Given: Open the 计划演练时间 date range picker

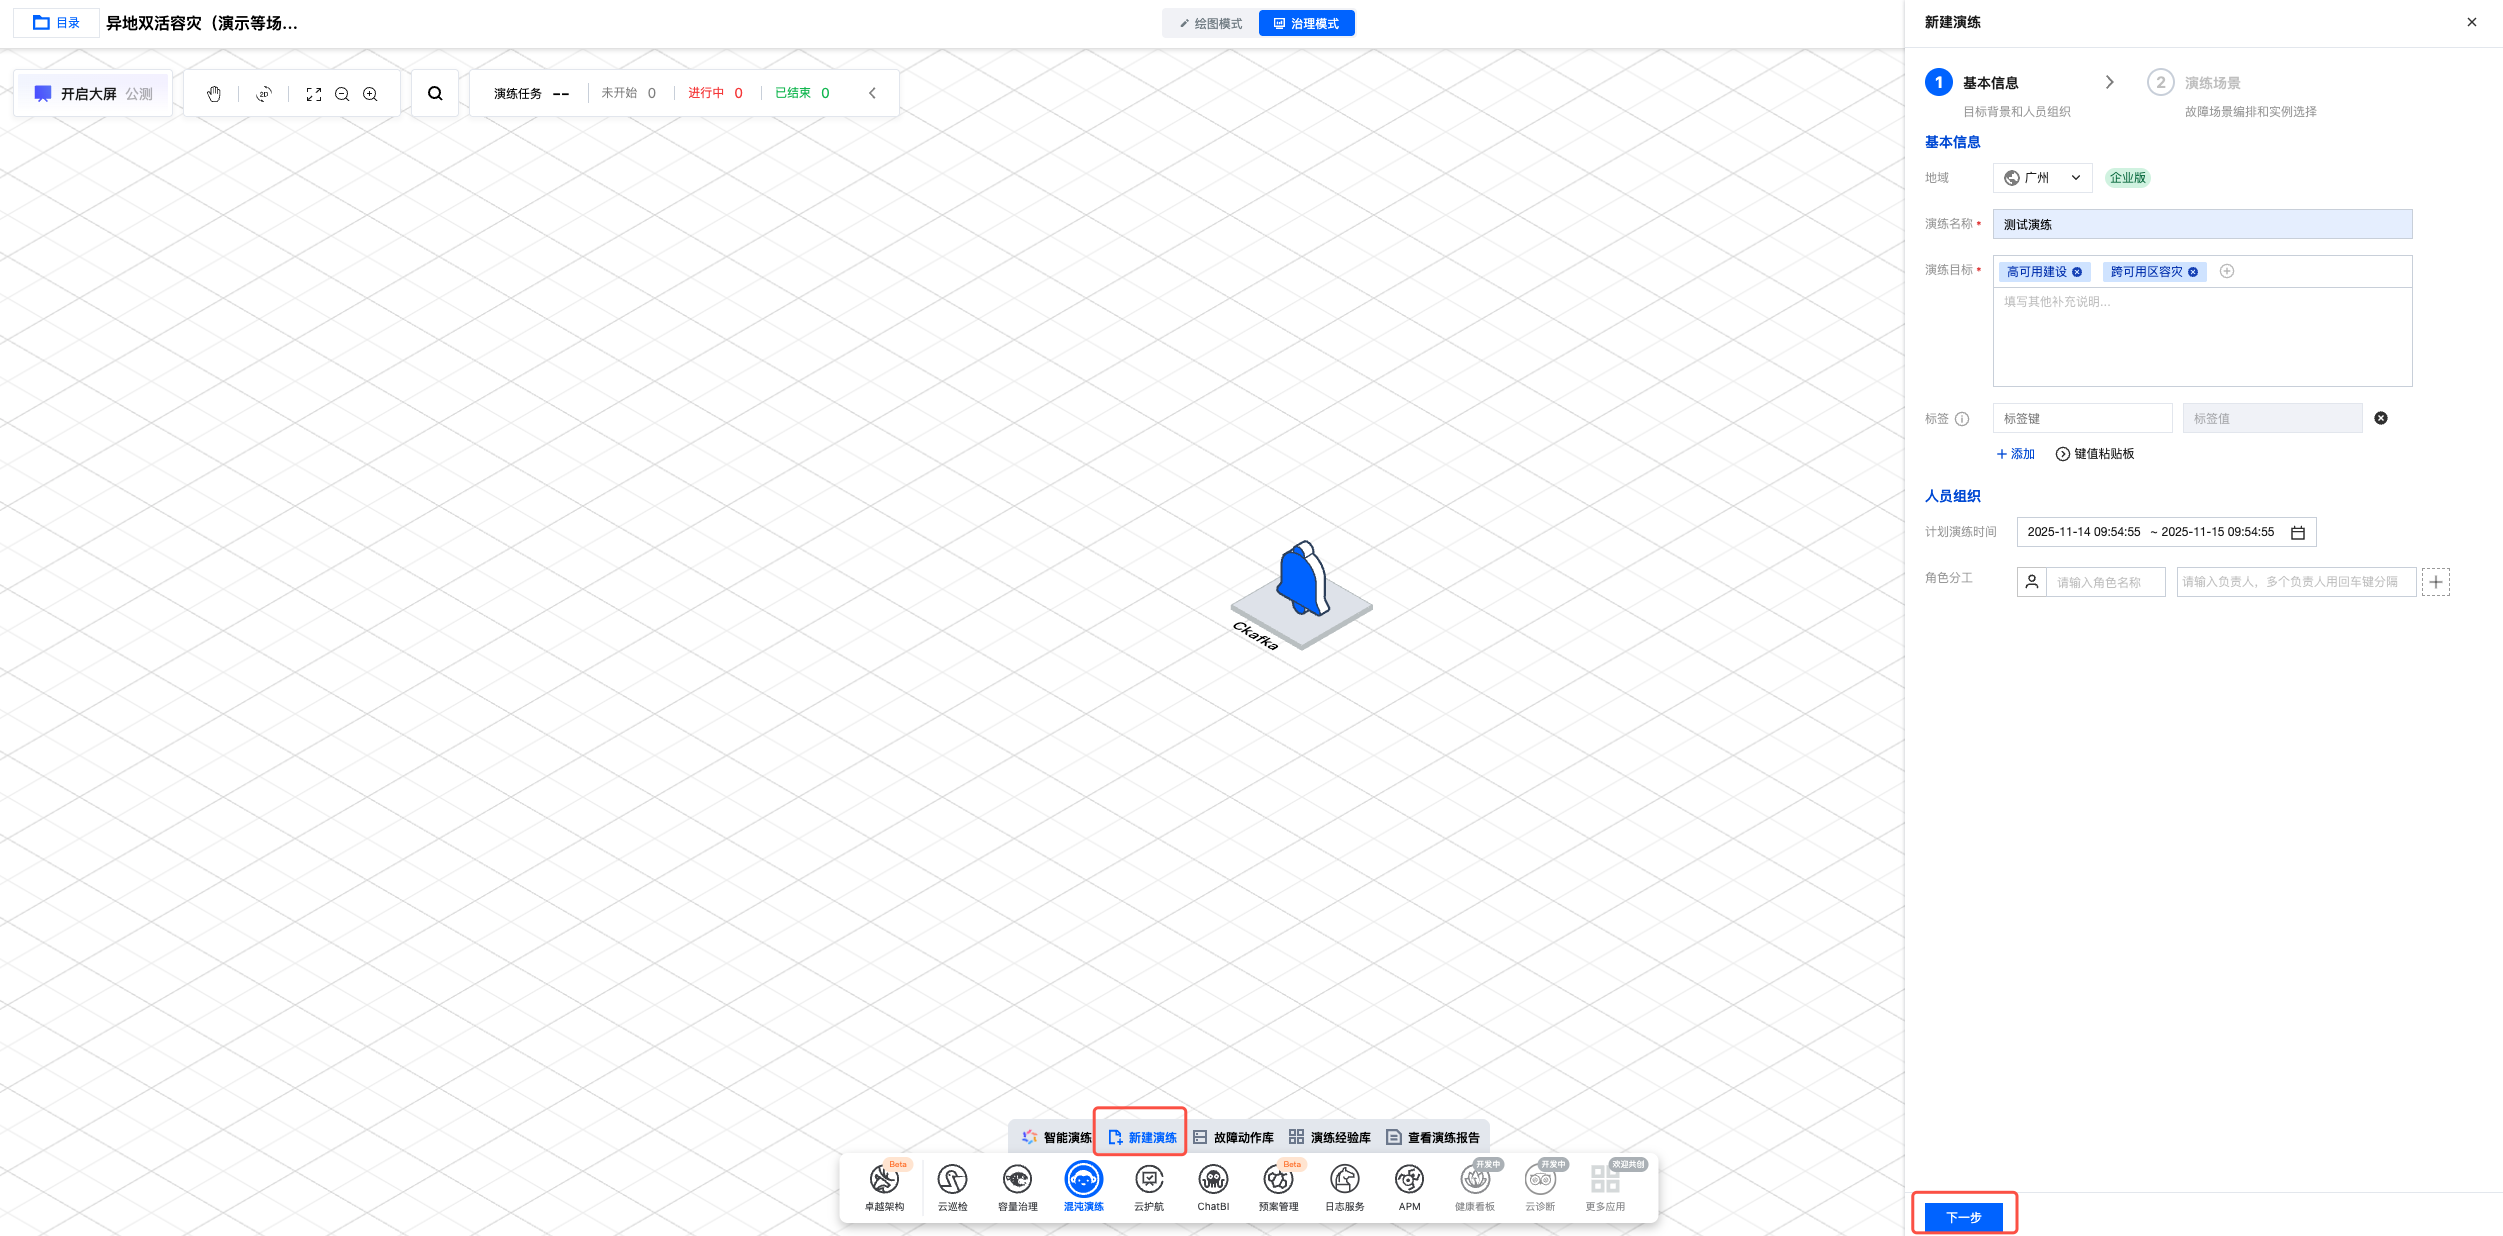Looking at the screenshot, I should pyautogui.click(x=2166, y=532).
